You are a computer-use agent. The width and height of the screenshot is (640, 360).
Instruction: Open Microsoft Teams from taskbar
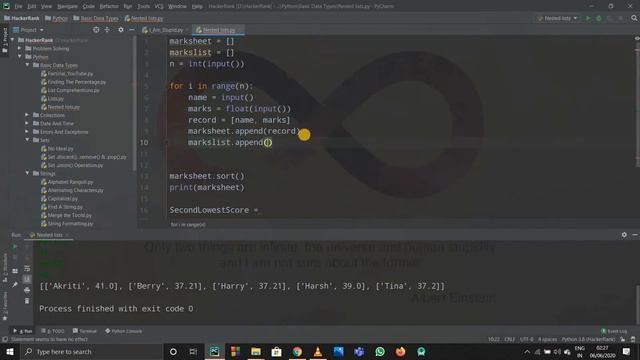359,351
